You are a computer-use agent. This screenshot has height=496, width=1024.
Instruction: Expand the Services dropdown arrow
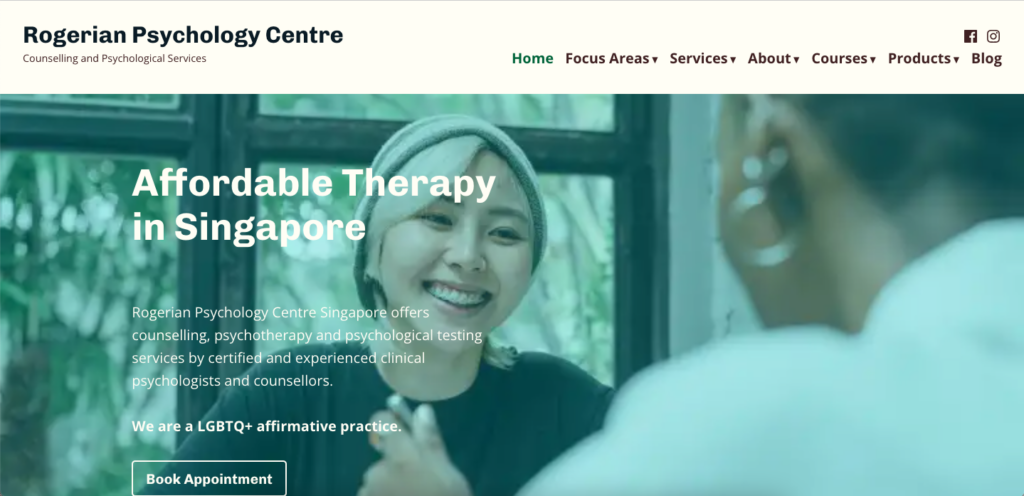click(x=733, y=59)
